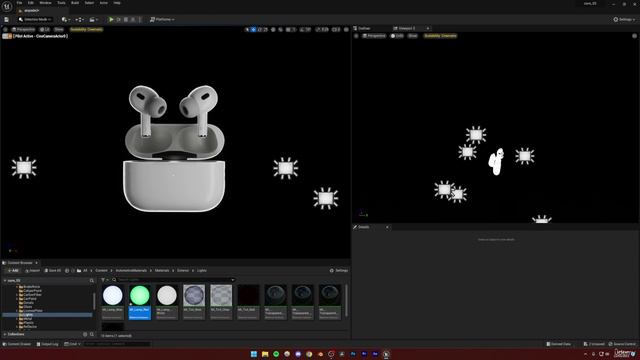Select the Details panel tab
The height and width of the screenshot is (360, 640).
363,227
